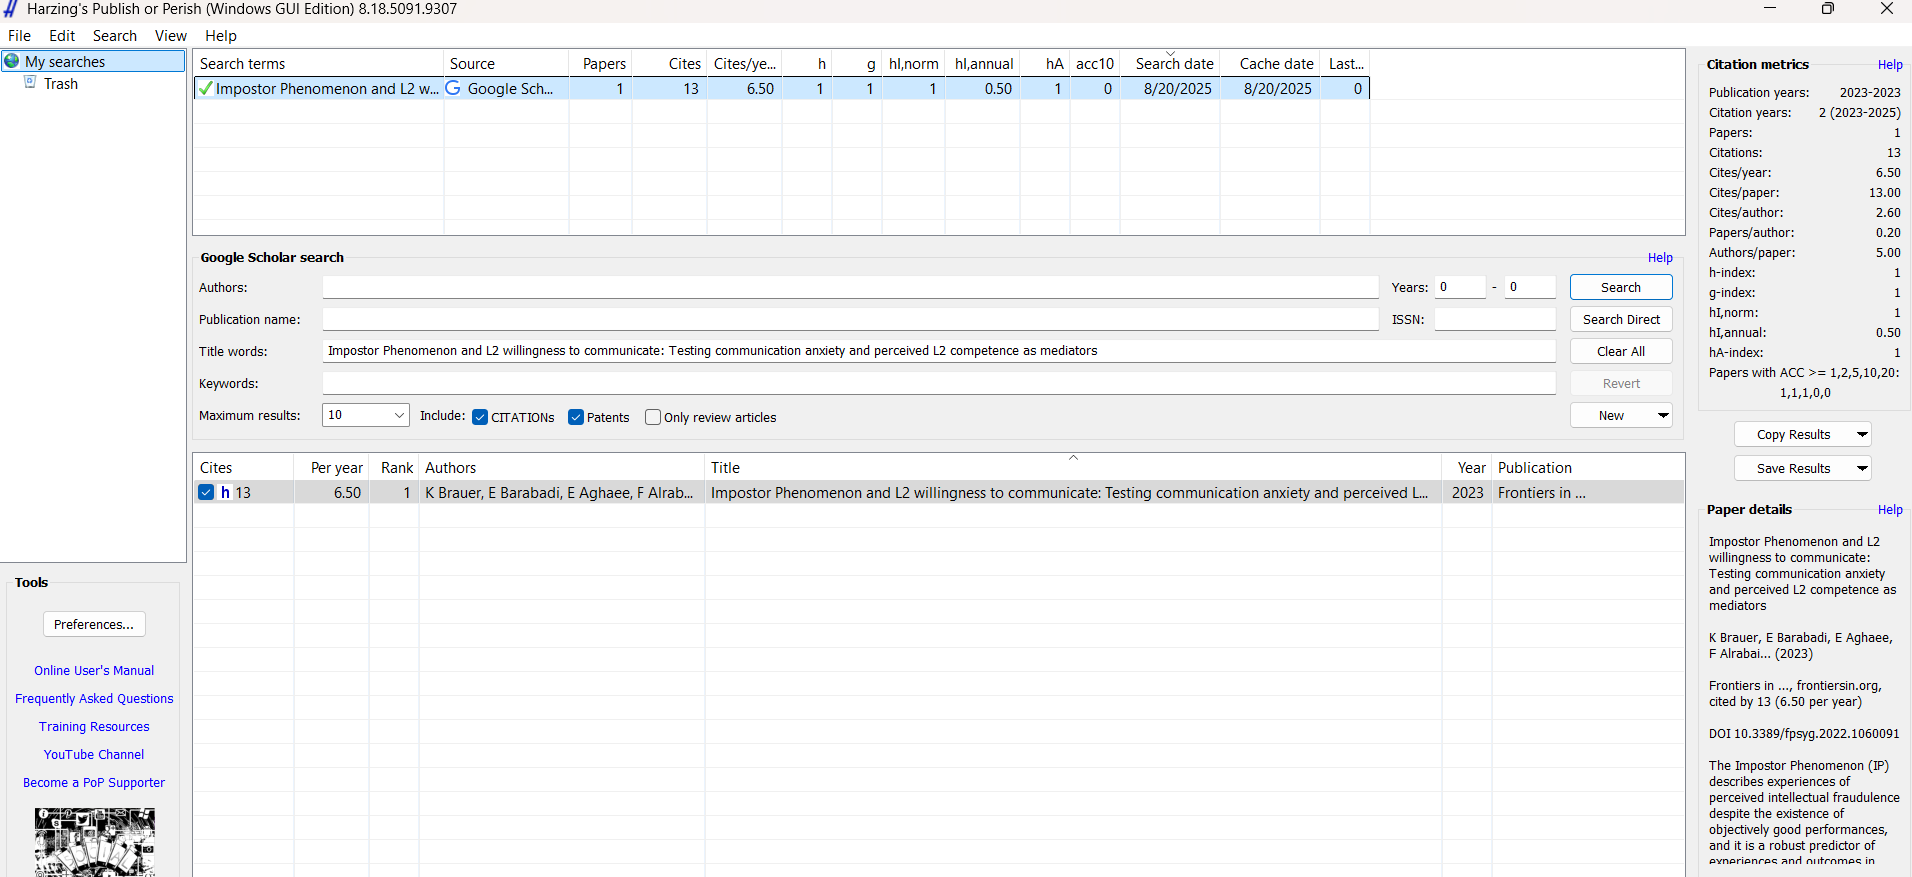Click the green checkmark on the search row
Image resolution: width=1912 pixels, height=877 pixels.
[x=205, y=89]
